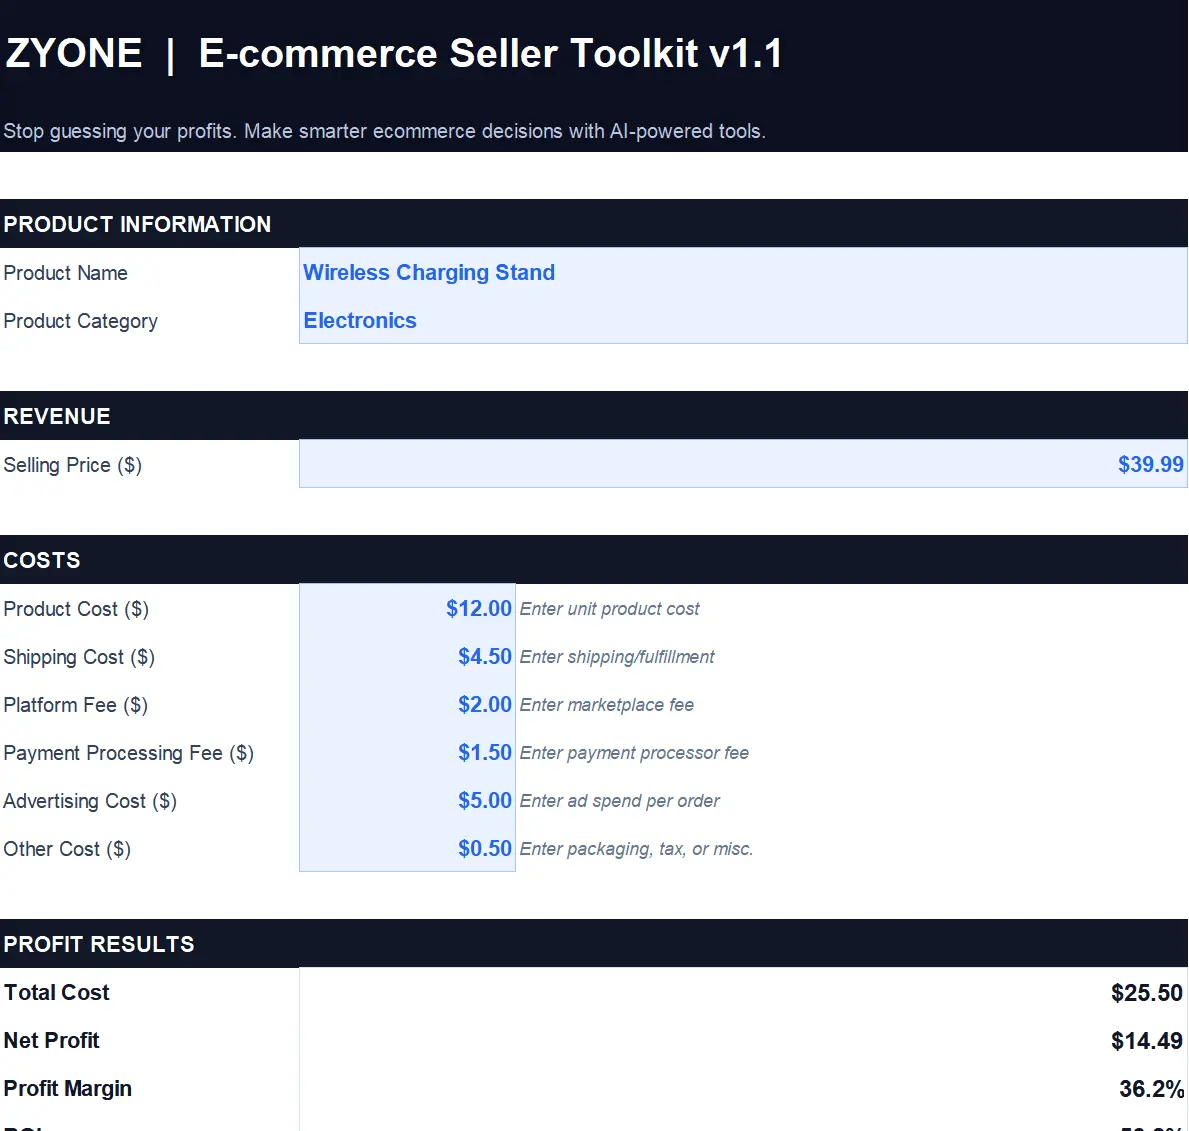The width and height of the screenshot is (1189, 1131).
Task: Select the Payment Processing Fee value $1.50
Action: coord(485,752)
